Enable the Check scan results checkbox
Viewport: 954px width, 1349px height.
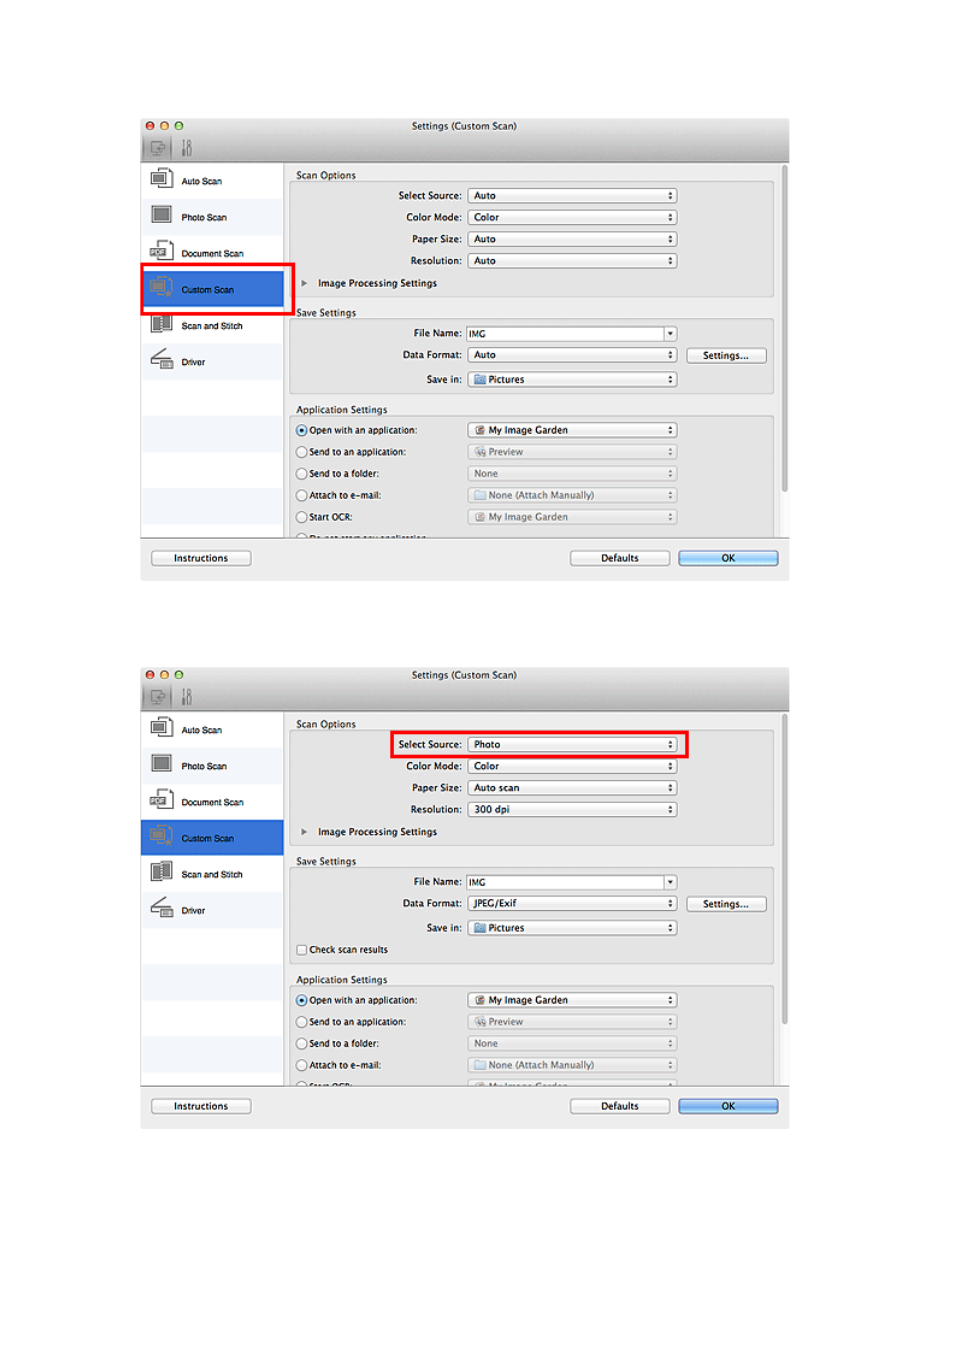click(302, 950)
